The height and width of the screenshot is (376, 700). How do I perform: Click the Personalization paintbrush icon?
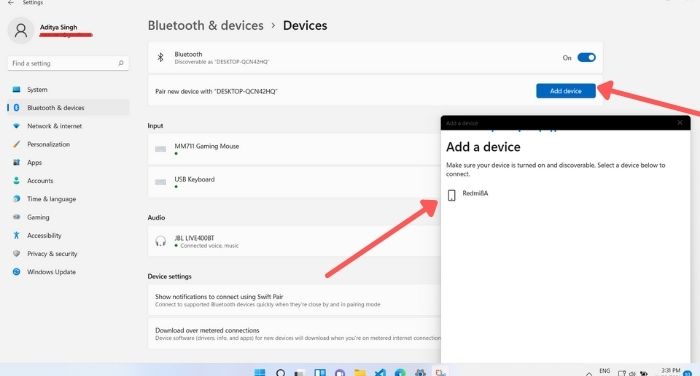pyautogui.click(x=17, y=144)
